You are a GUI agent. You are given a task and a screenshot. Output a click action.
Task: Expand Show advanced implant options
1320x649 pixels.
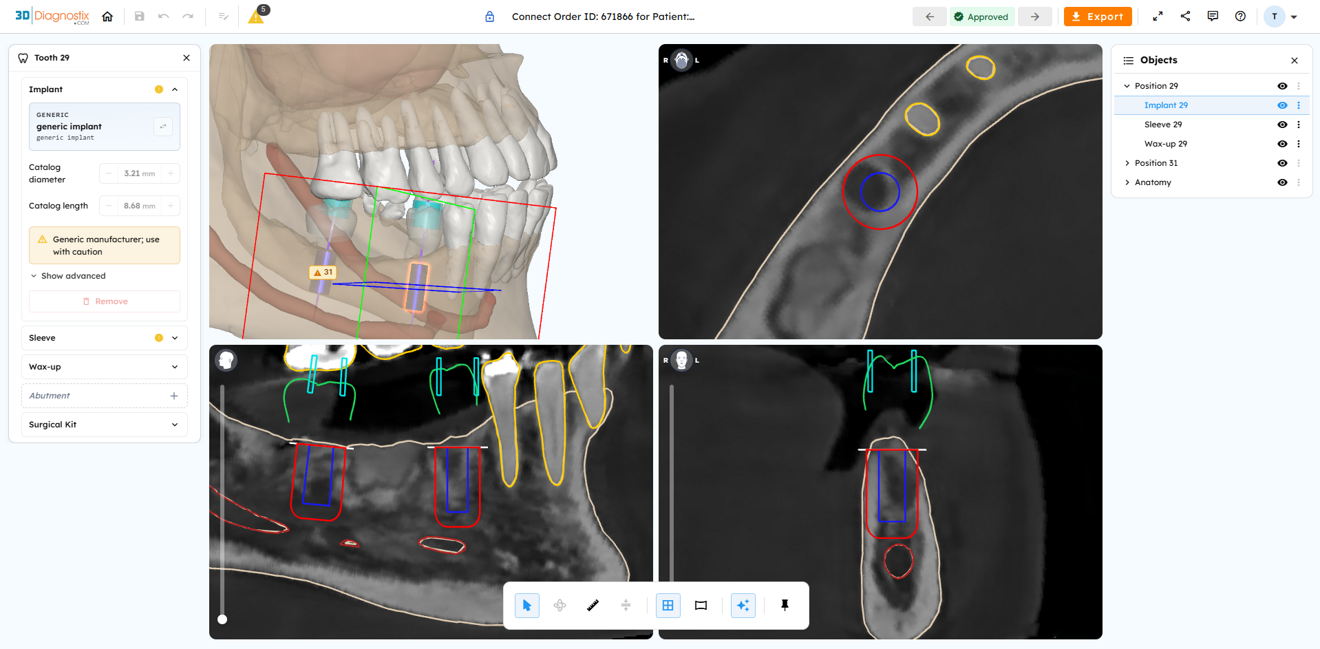point(68,276)
